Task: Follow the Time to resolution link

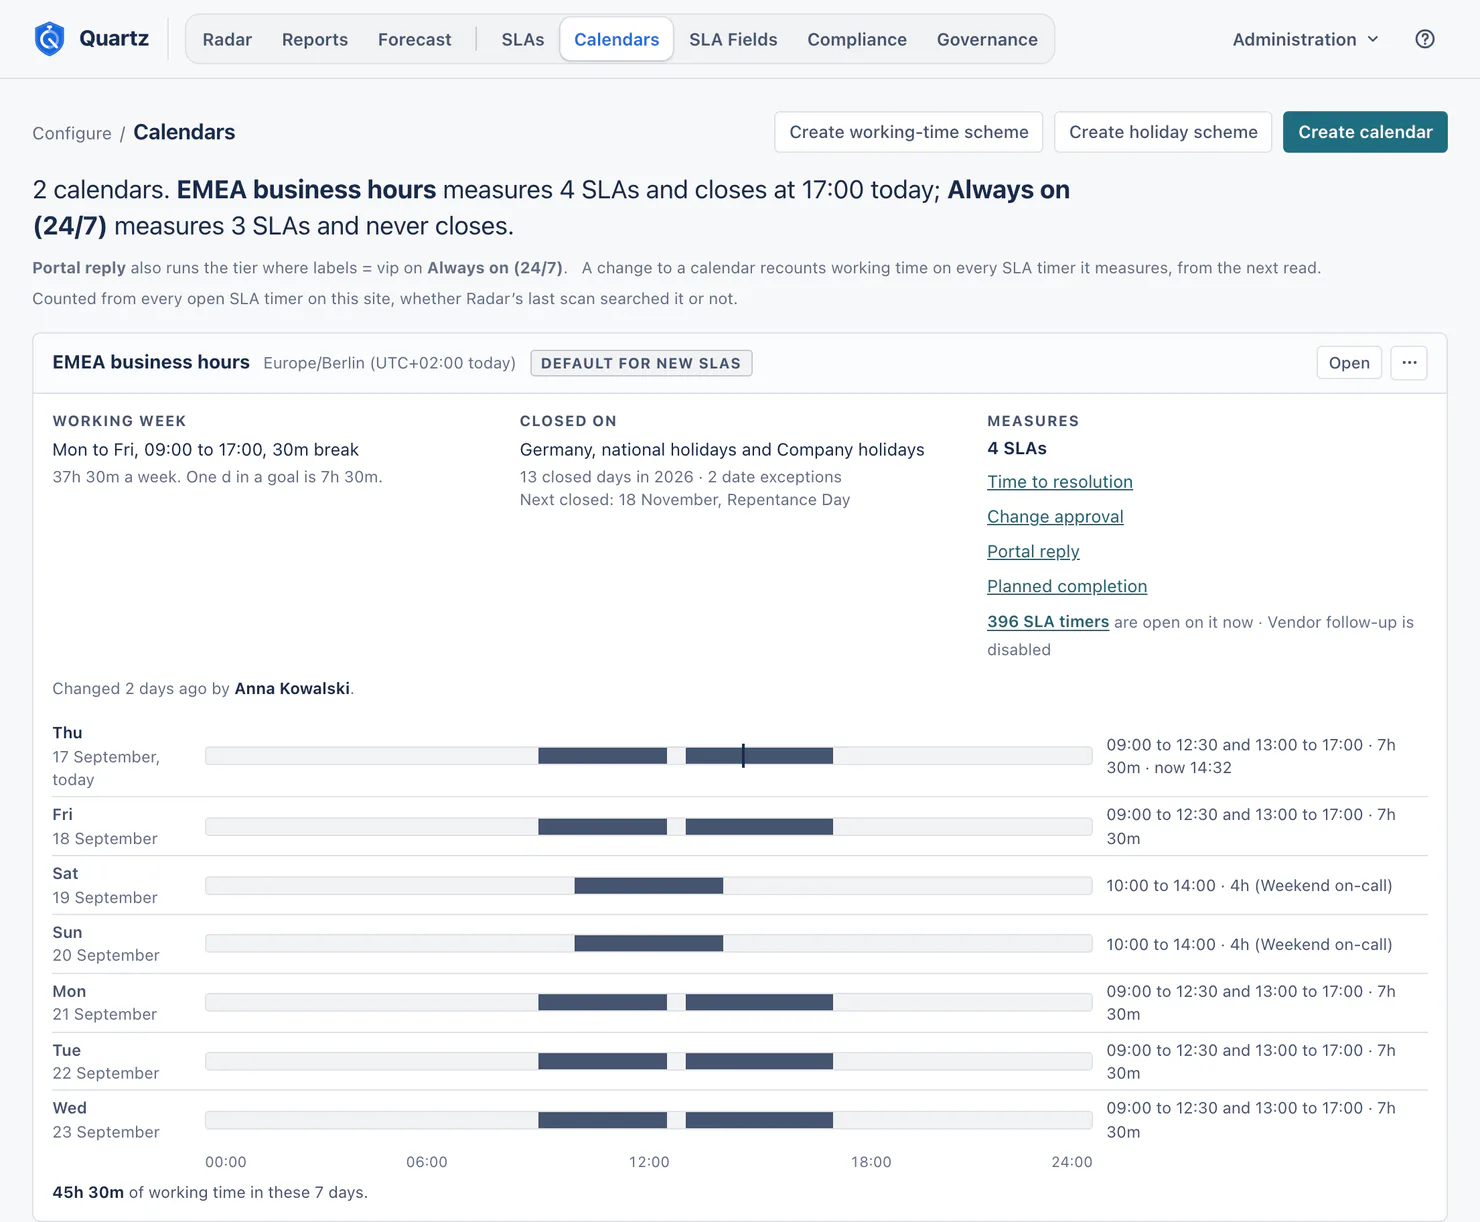Action: coord(1060,482)
